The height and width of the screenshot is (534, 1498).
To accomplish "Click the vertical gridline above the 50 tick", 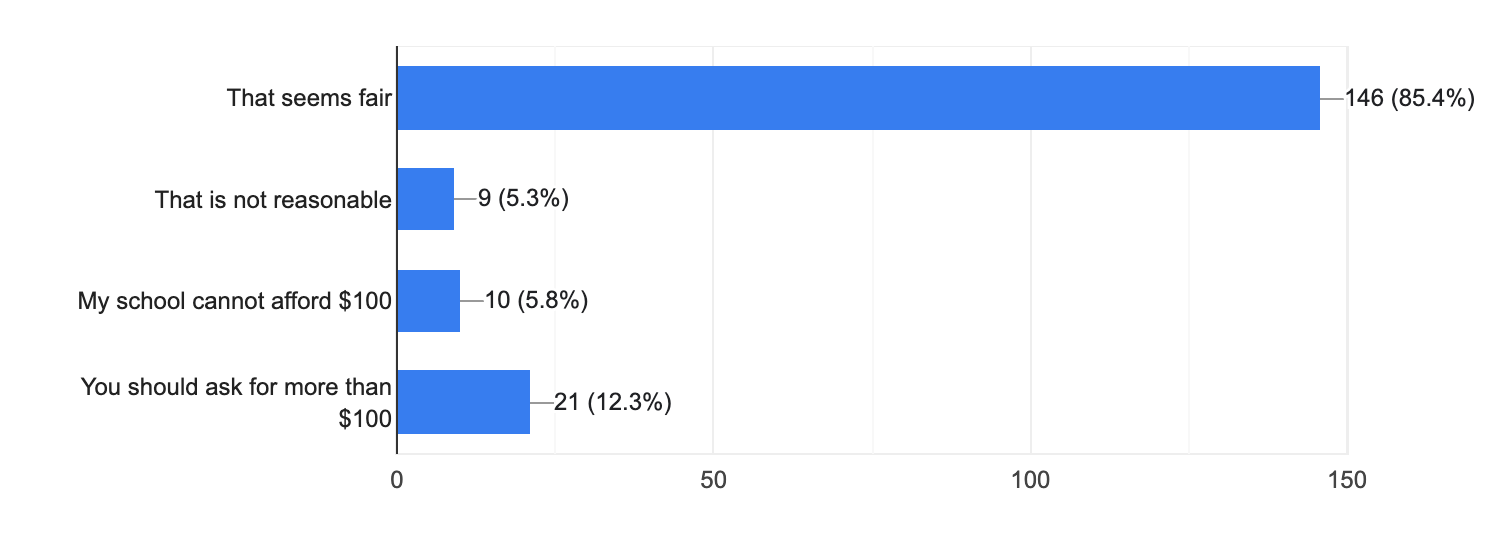I will tap(713, 250).
